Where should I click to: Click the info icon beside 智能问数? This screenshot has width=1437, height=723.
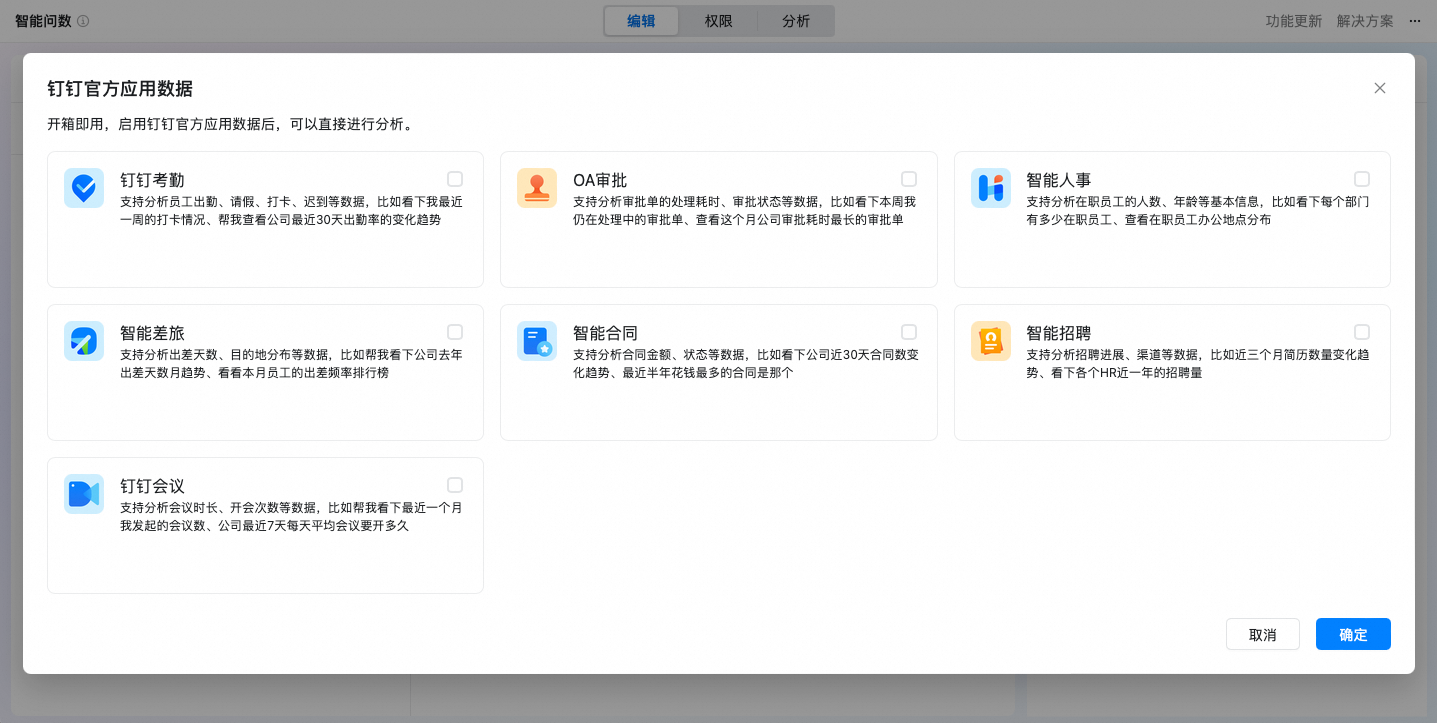[x=83, y=21]
